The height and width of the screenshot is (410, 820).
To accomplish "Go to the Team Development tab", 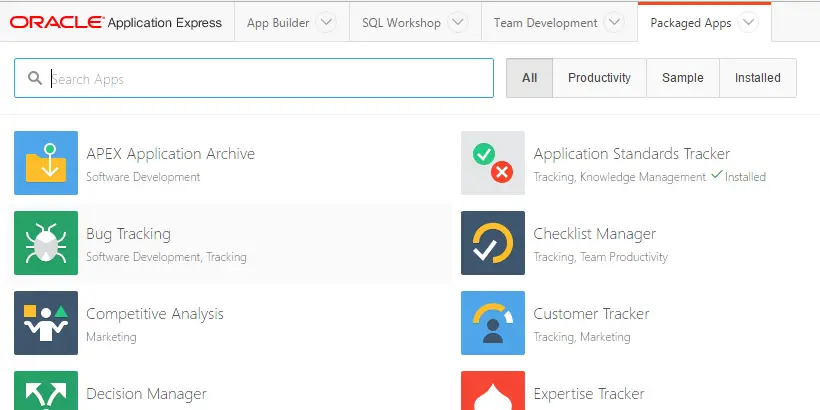I will point(545,23).
